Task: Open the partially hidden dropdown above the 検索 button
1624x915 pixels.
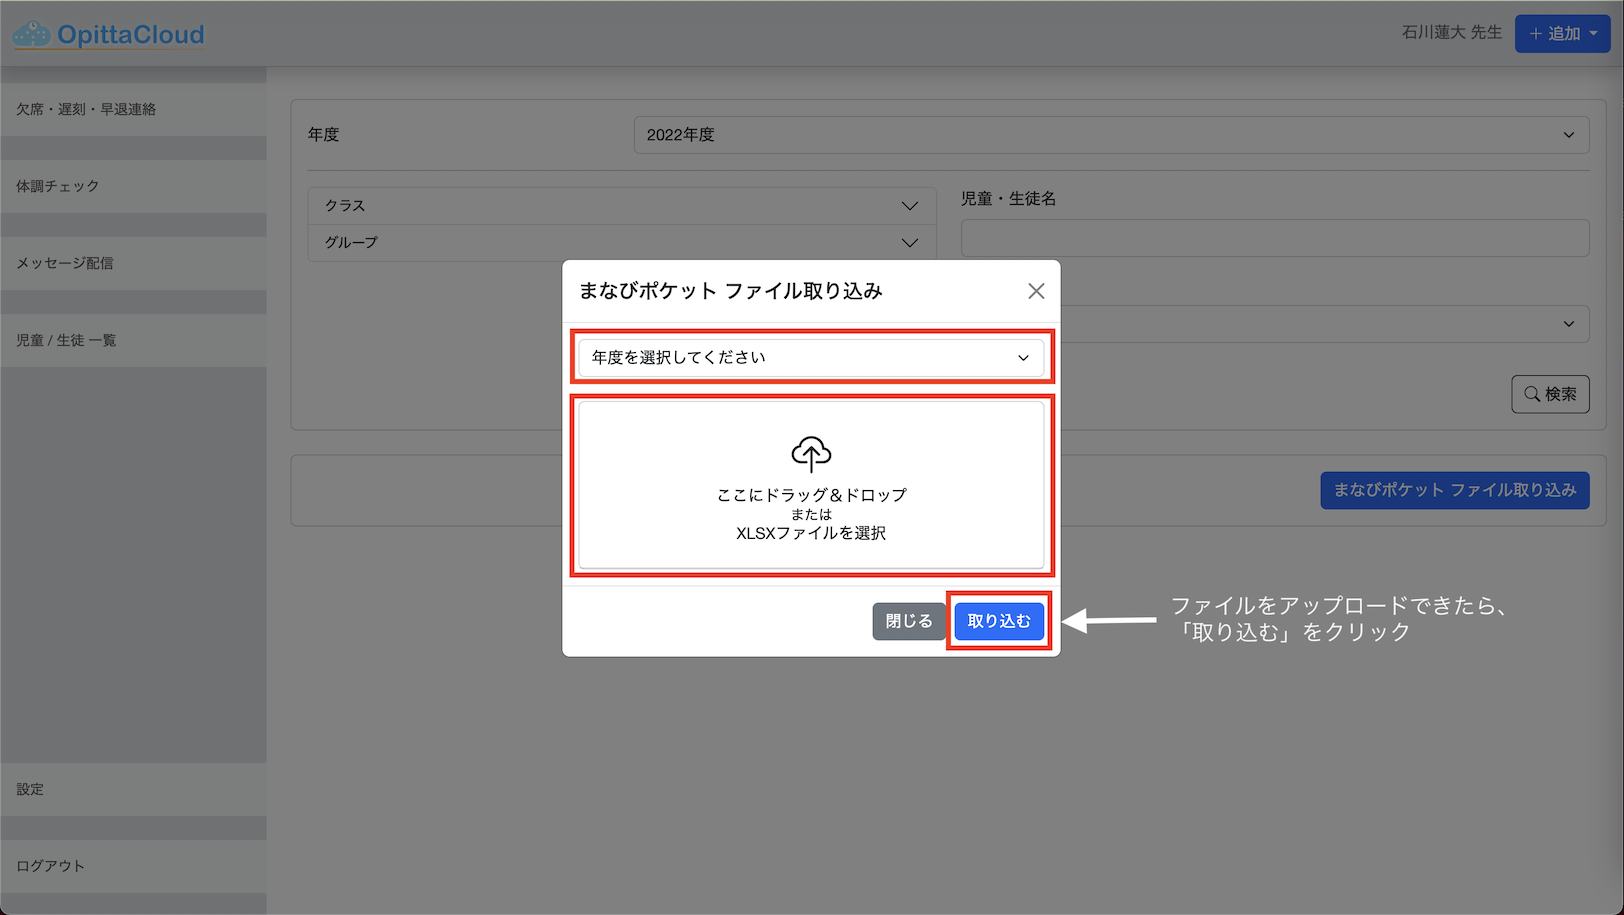Action: click(x=1325, y=324)
